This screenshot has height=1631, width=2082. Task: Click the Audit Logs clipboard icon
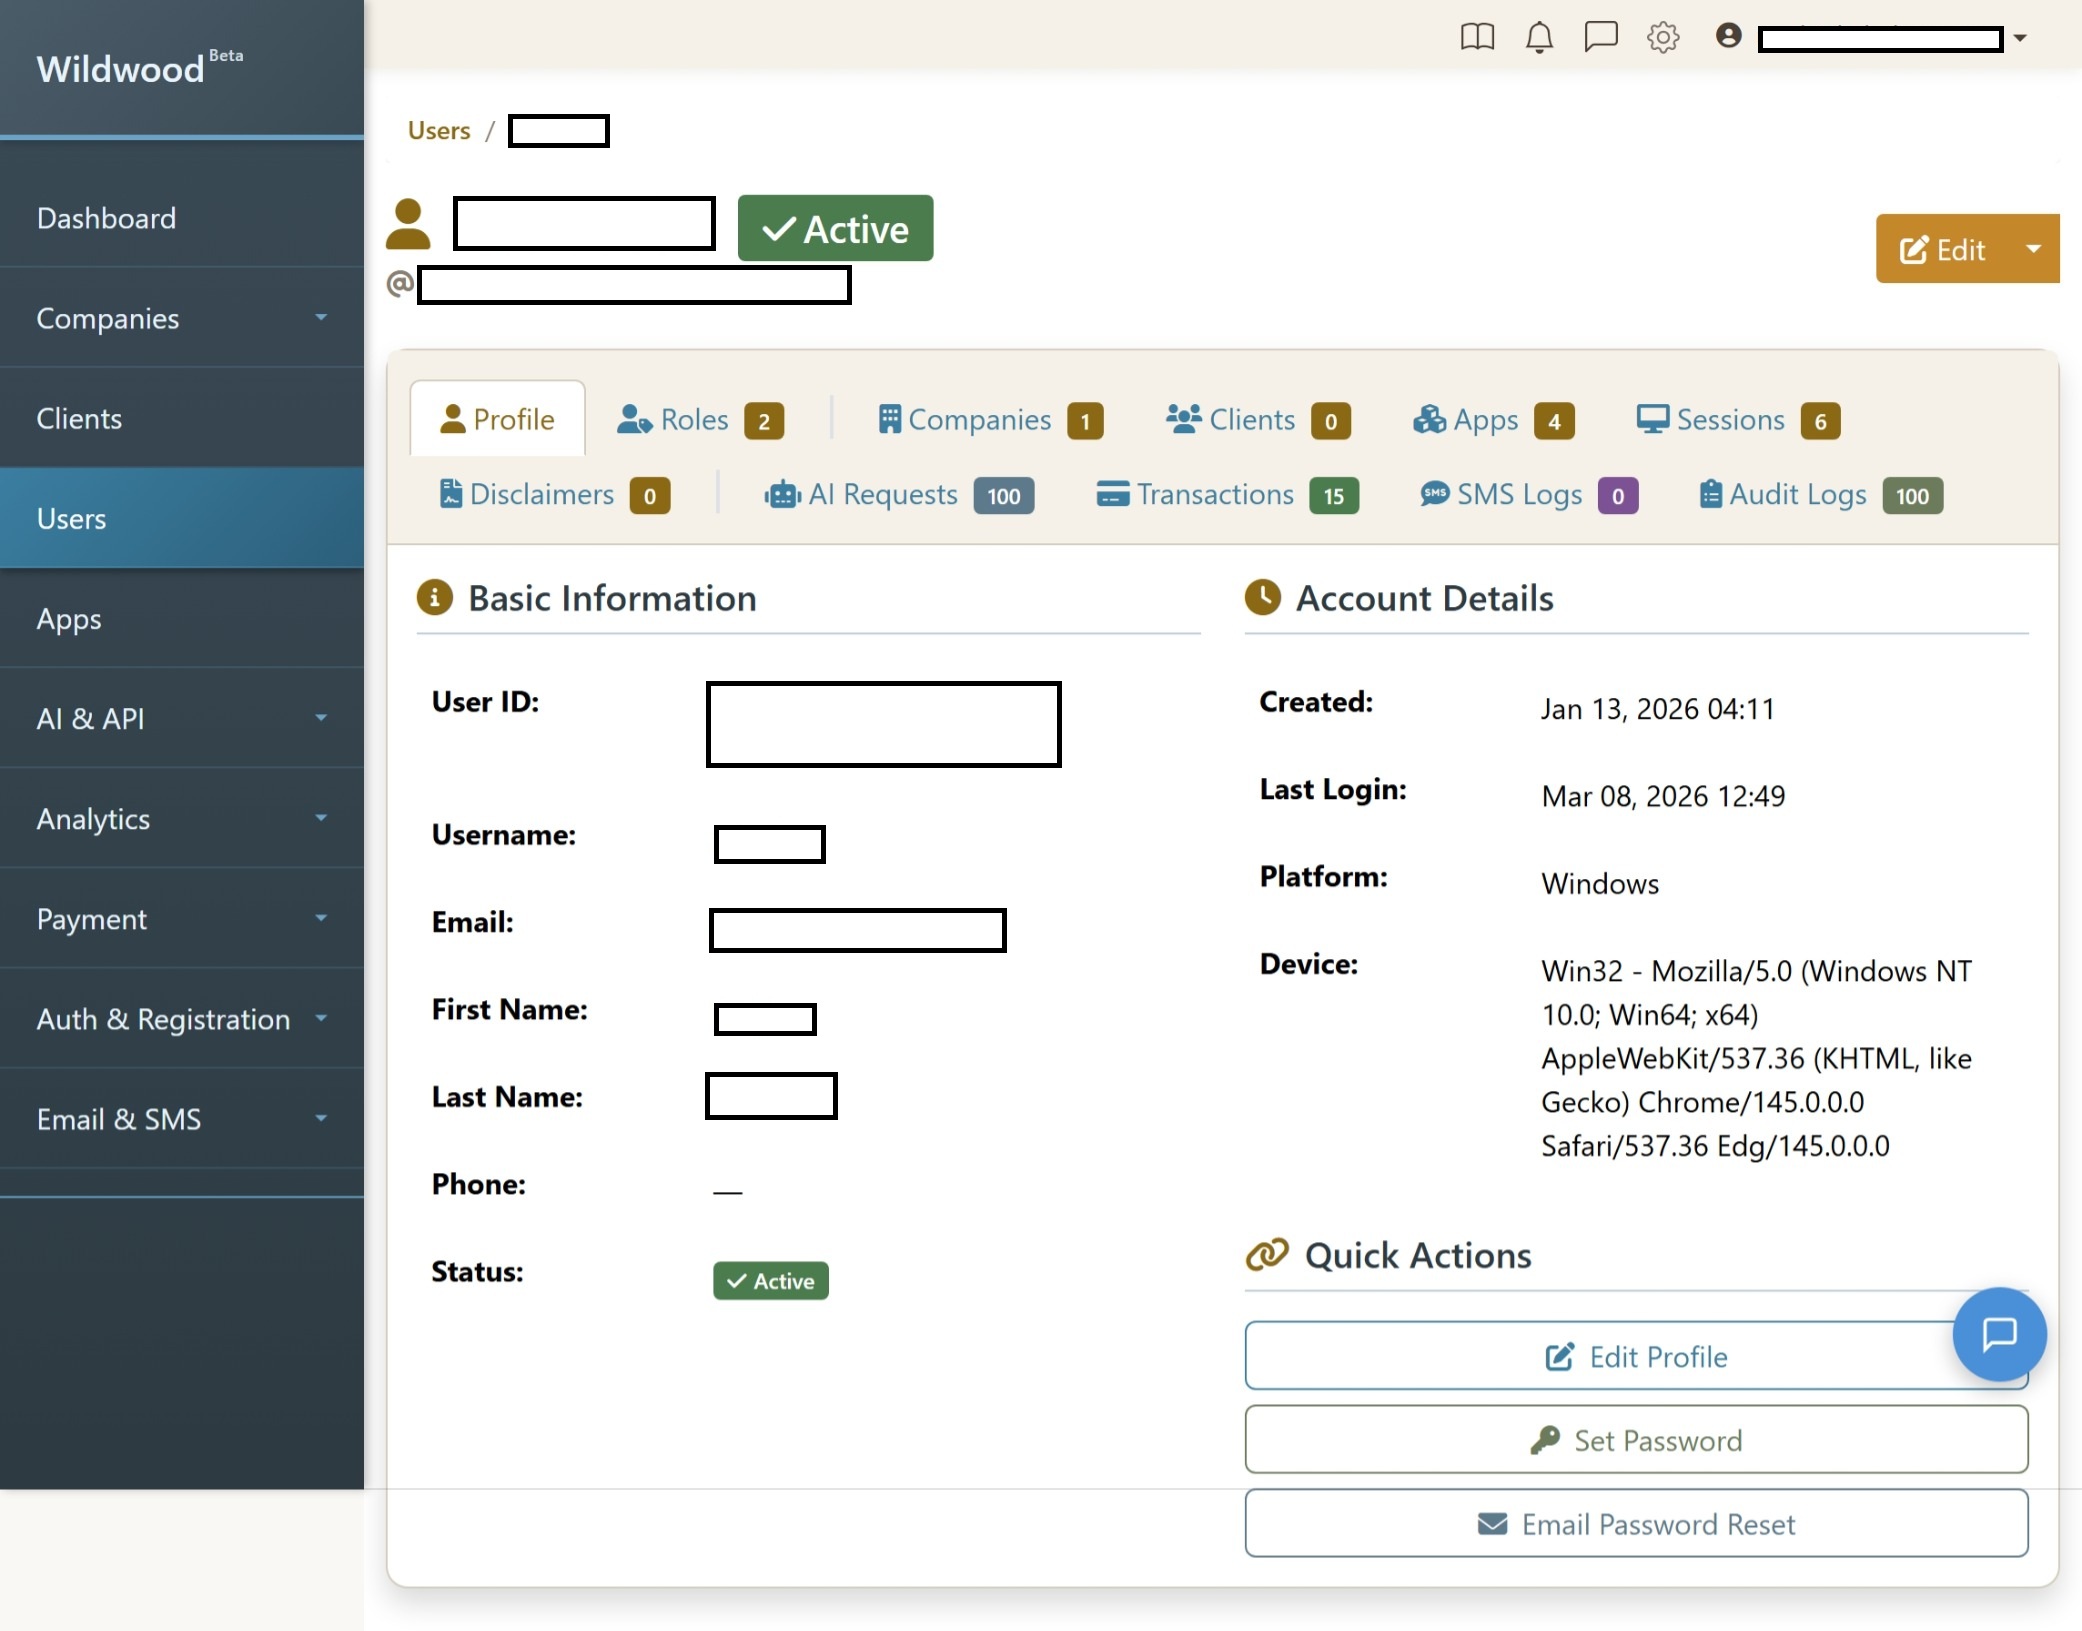[1709, 494]
